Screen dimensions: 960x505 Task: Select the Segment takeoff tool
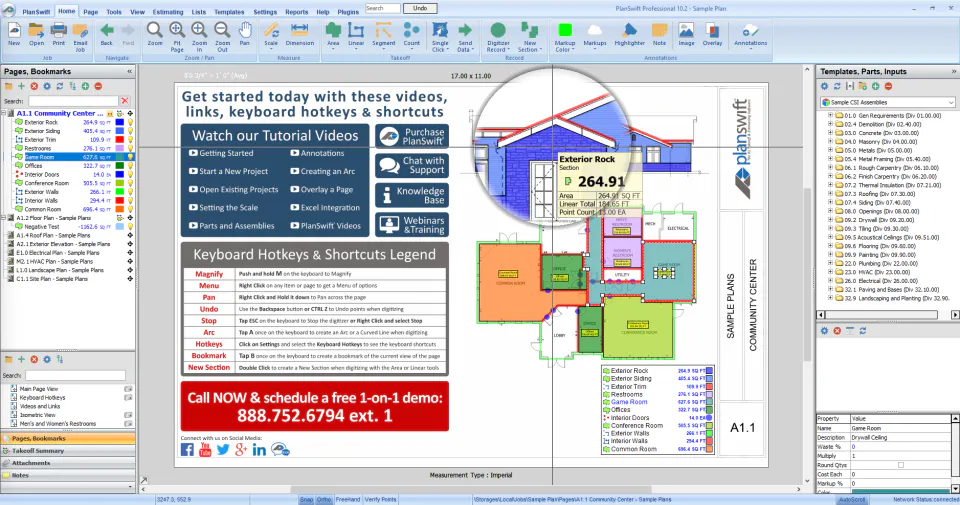383,34
